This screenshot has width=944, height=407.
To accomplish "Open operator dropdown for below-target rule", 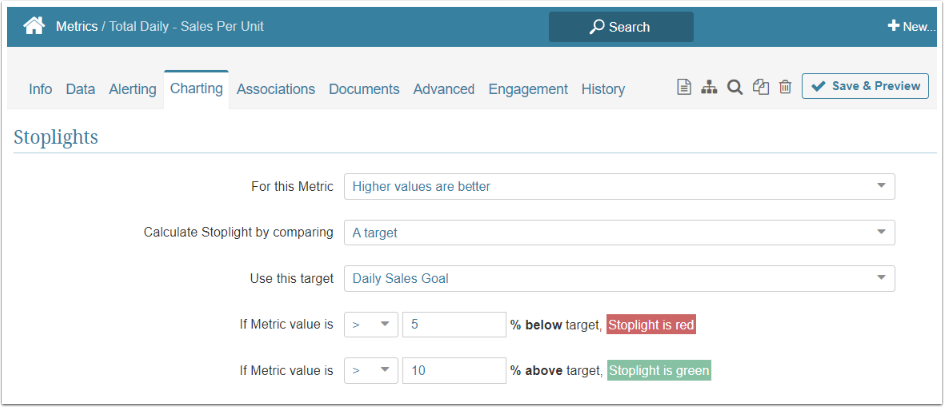I will [370, 325].
